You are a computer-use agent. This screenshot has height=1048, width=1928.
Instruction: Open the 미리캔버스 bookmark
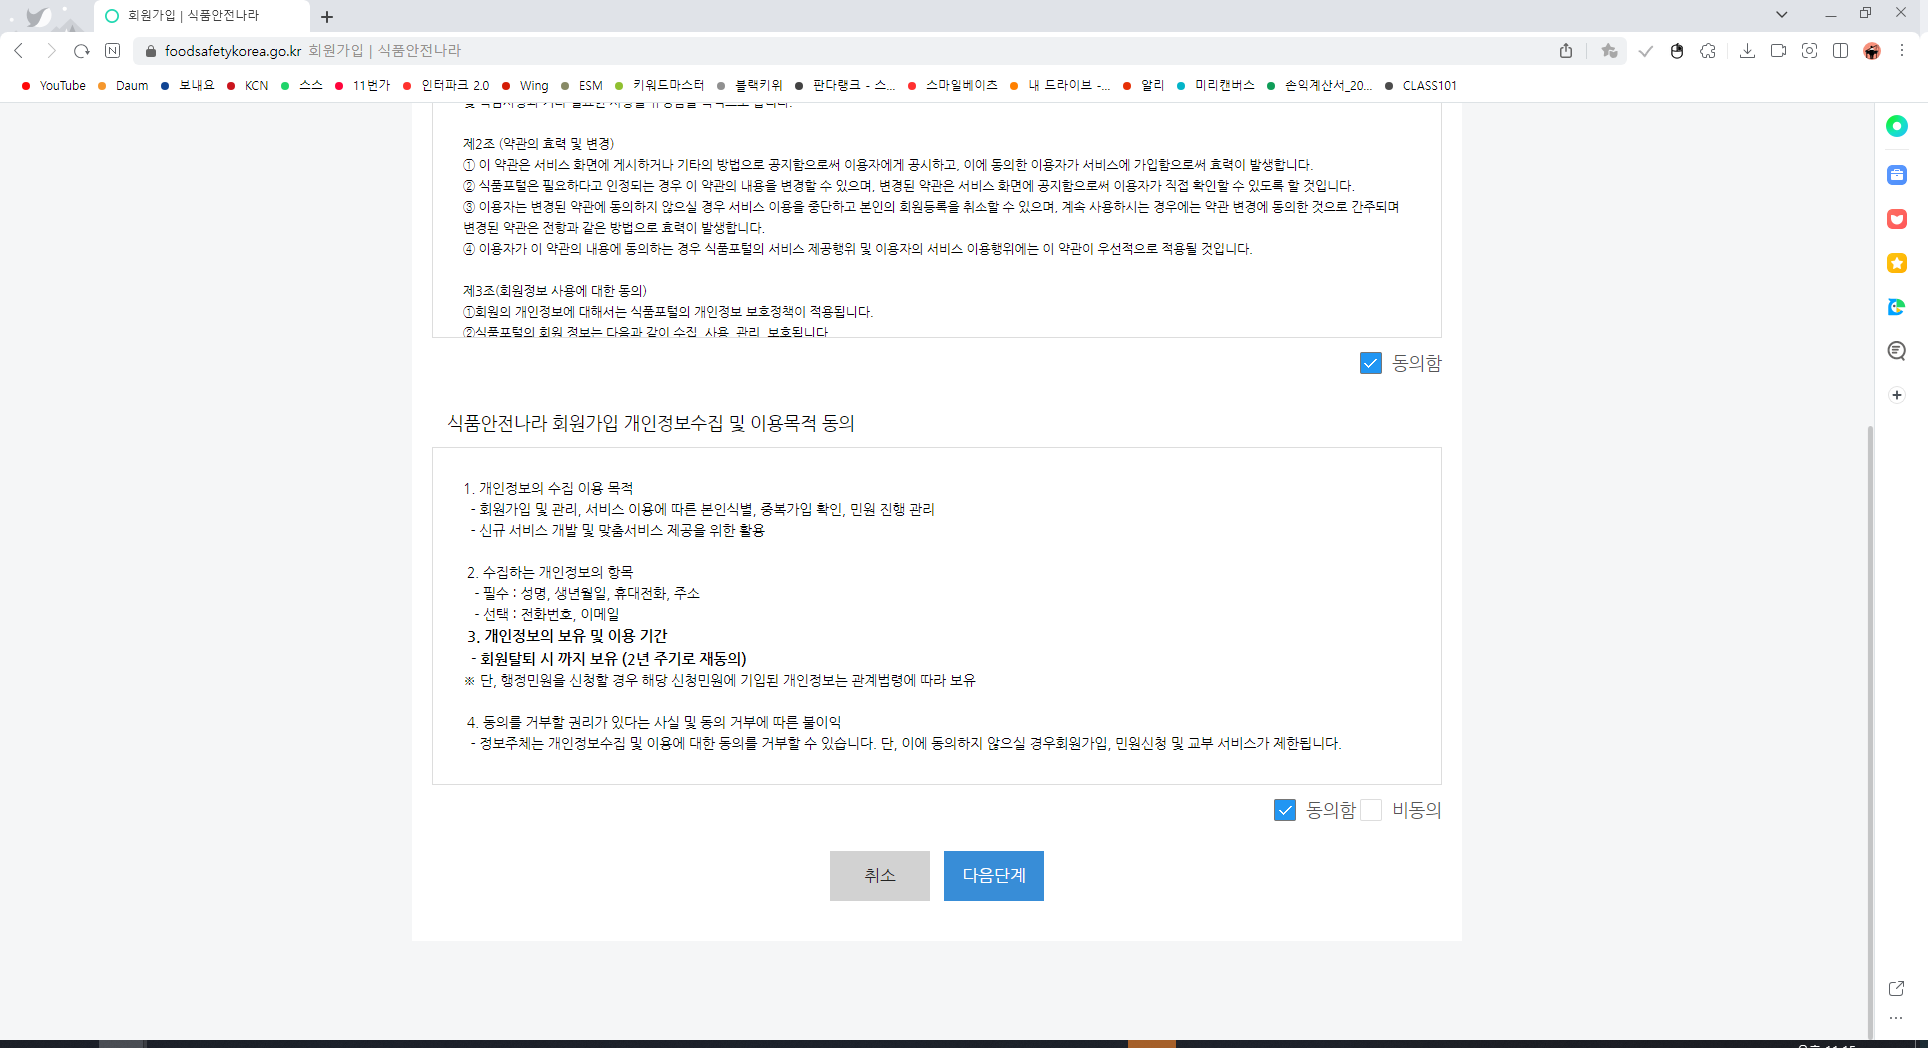coord(1216,86)
